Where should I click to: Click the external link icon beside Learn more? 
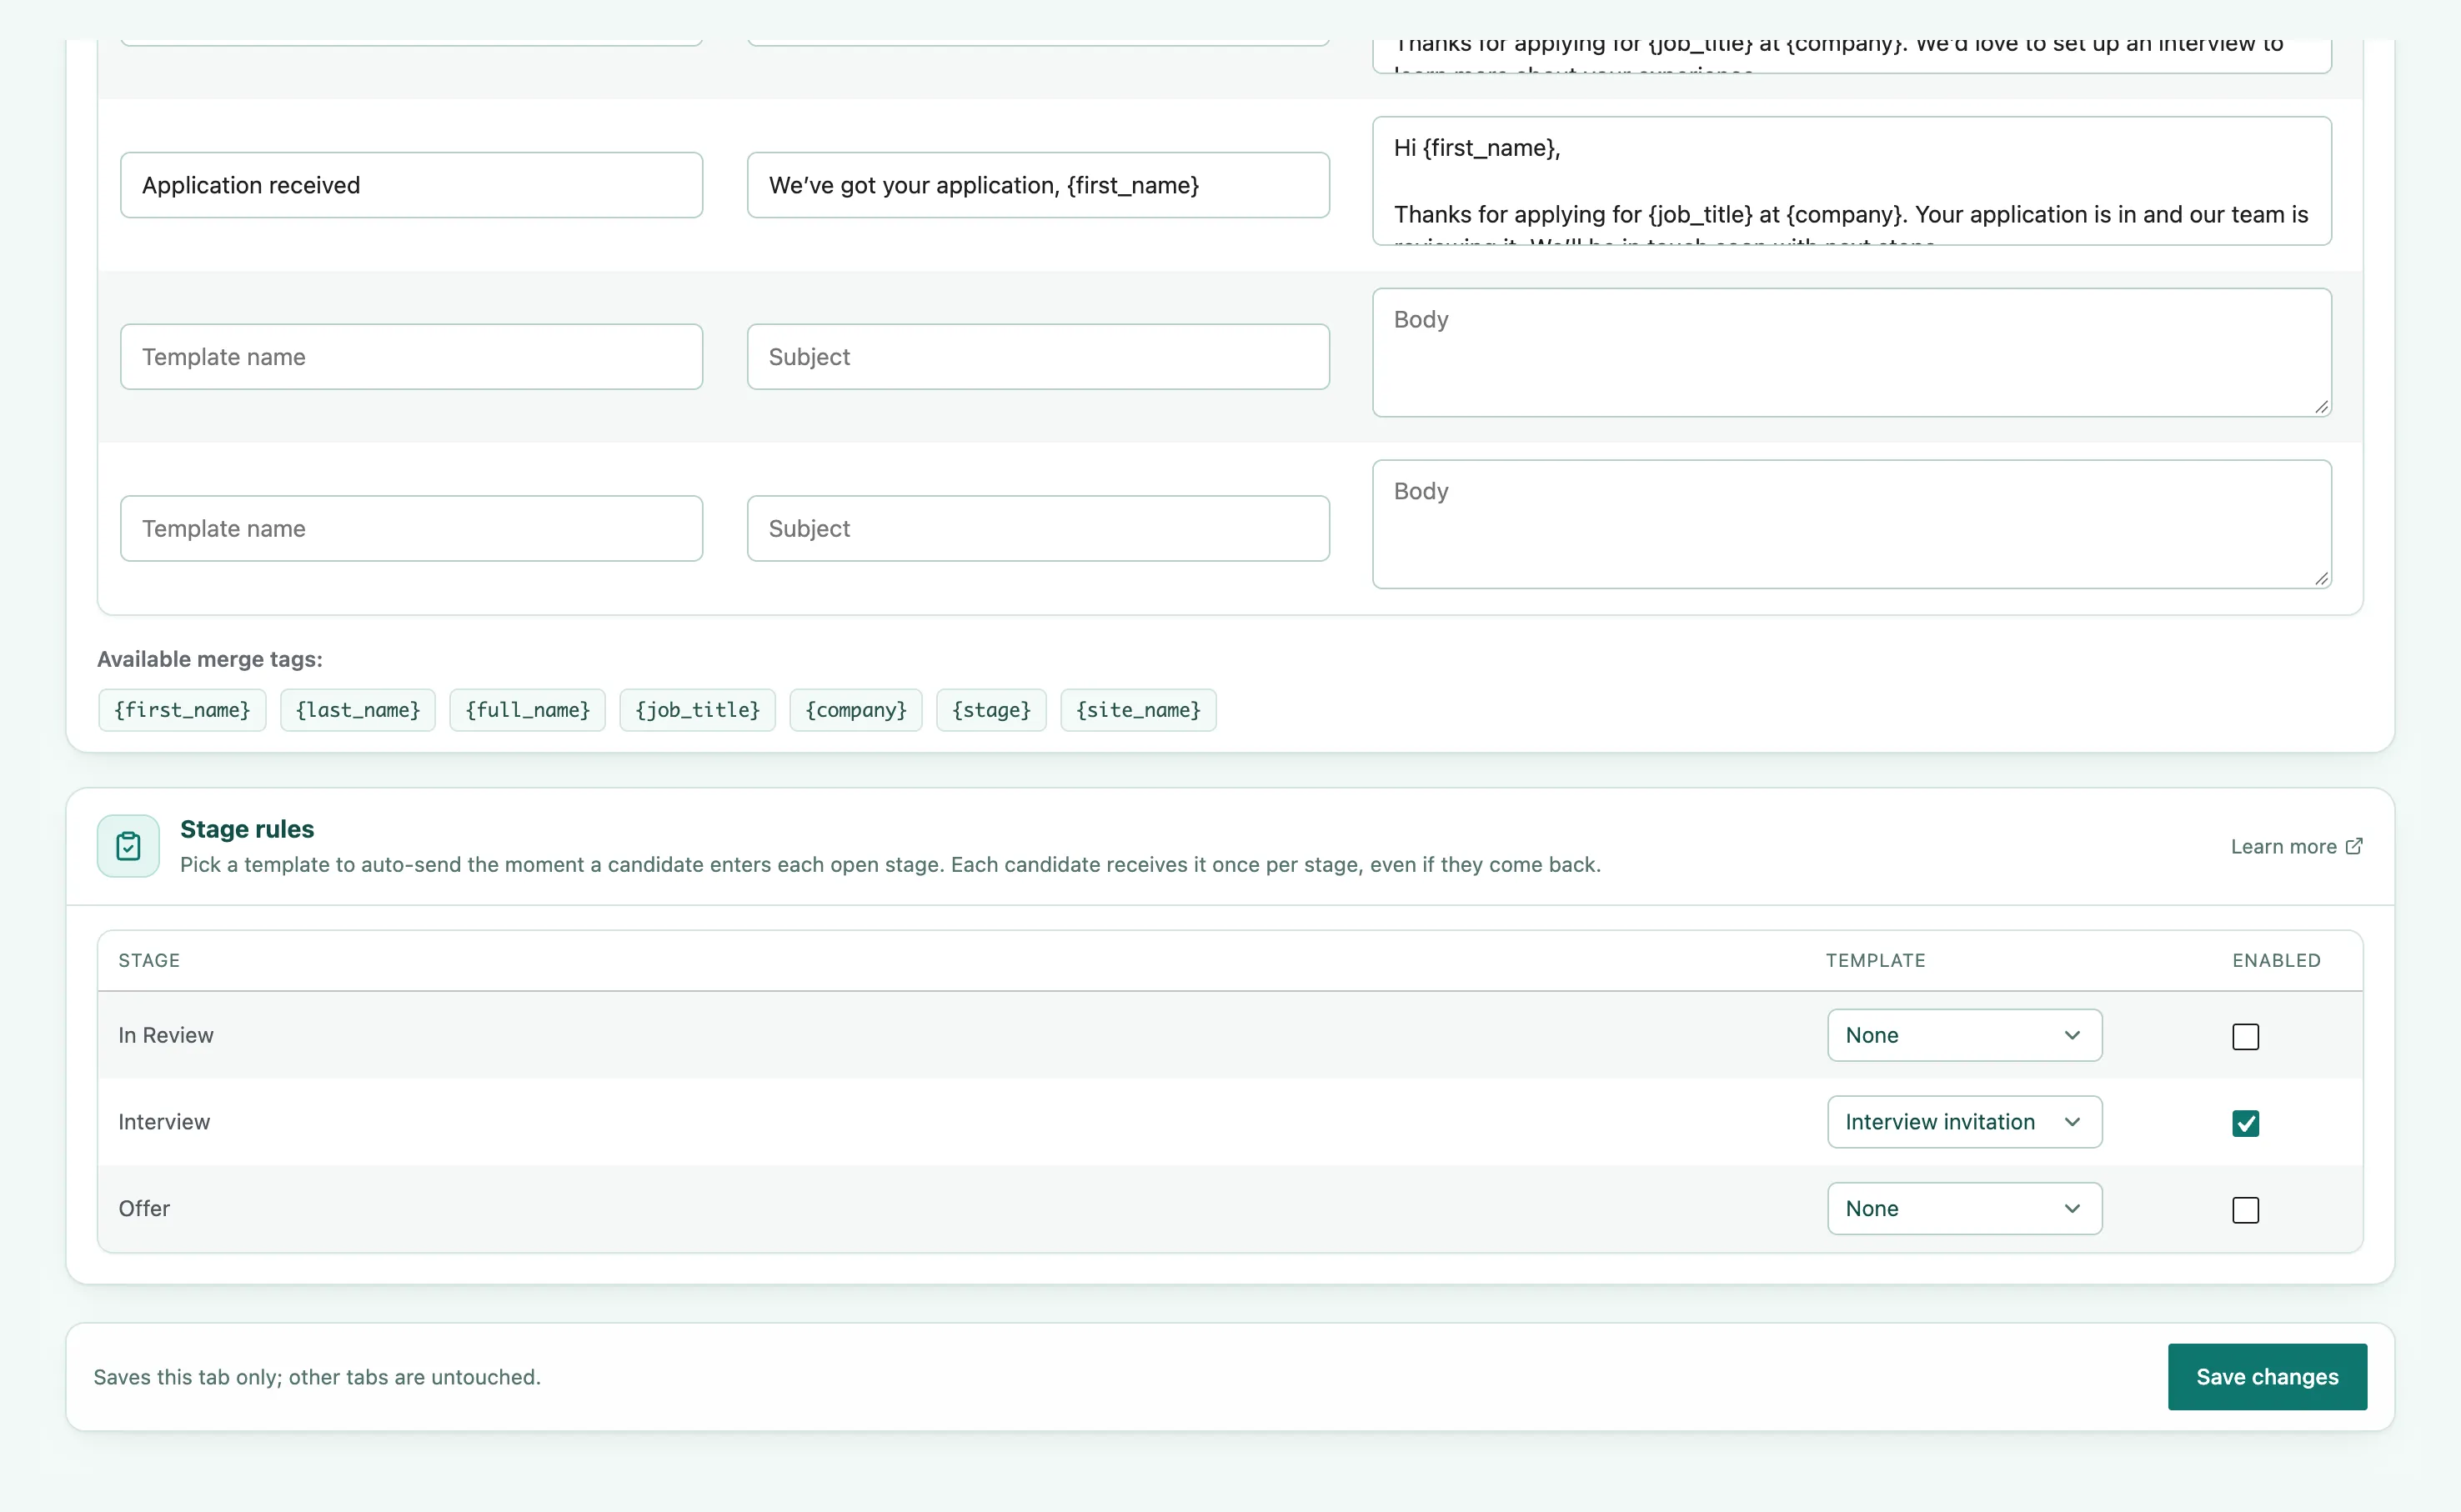click(2354, 846)
